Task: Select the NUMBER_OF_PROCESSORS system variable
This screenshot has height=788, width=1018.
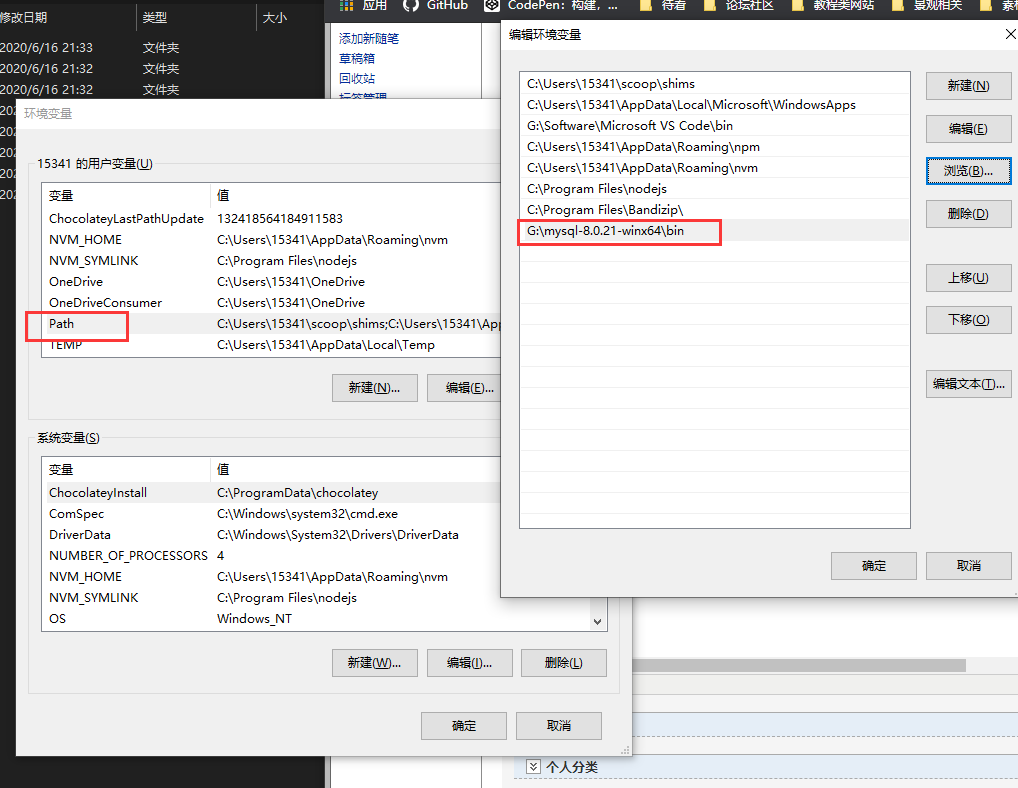Action: click(273, 556)
